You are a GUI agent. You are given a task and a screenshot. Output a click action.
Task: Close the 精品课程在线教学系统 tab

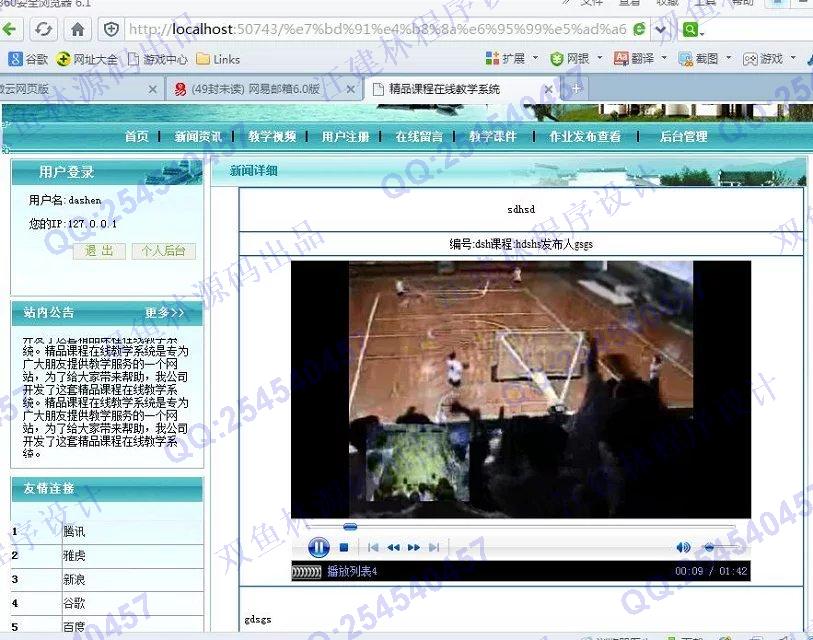(549, 89)
